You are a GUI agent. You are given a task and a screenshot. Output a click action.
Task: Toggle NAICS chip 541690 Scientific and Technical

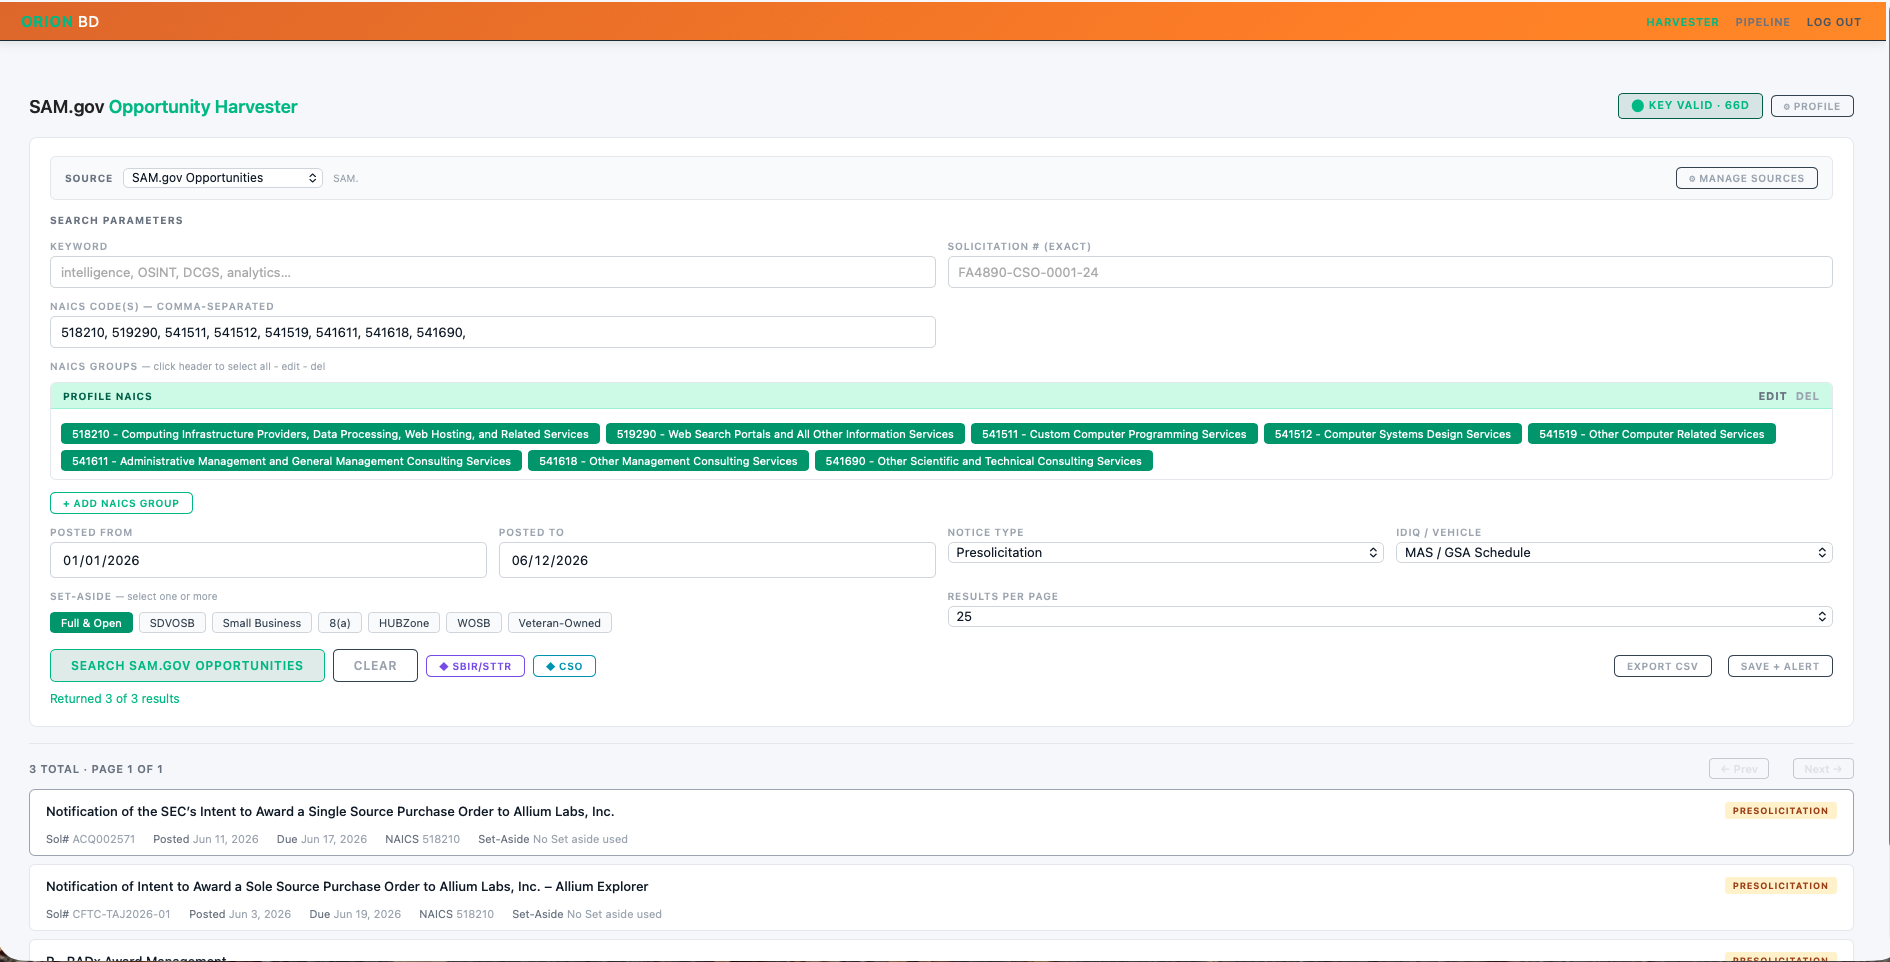click(983, 461)
